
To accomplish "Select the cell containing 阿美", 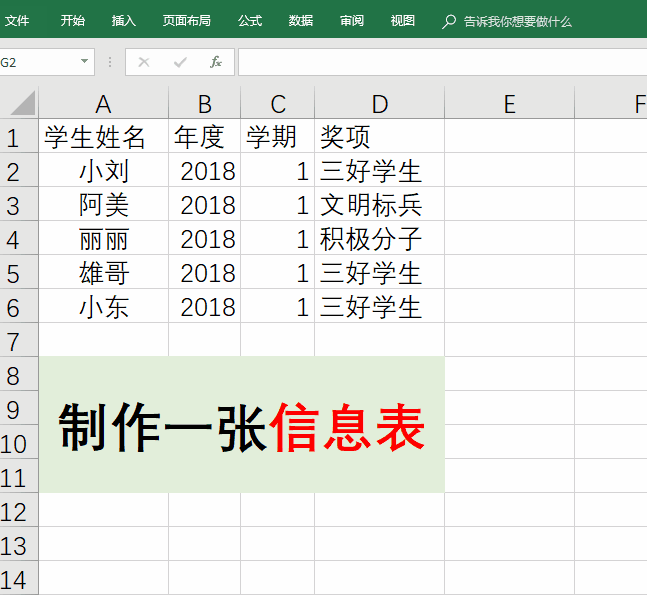I will (104, 204).
